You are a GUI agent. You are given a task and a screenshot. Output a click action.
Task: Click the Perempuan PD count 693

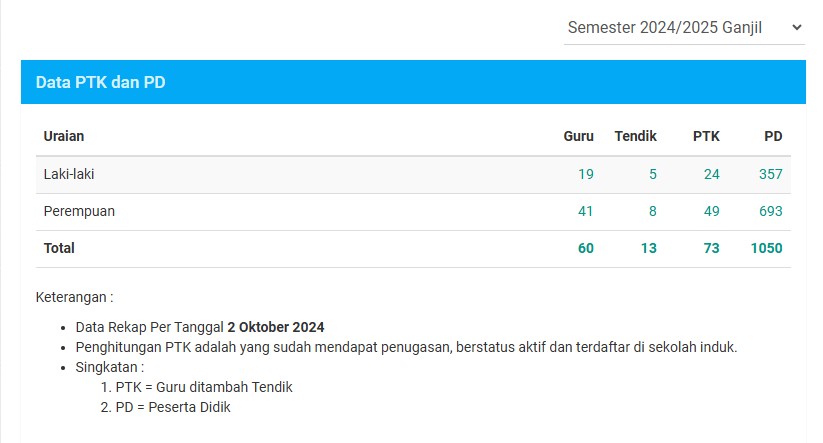[x=771, y=211]
